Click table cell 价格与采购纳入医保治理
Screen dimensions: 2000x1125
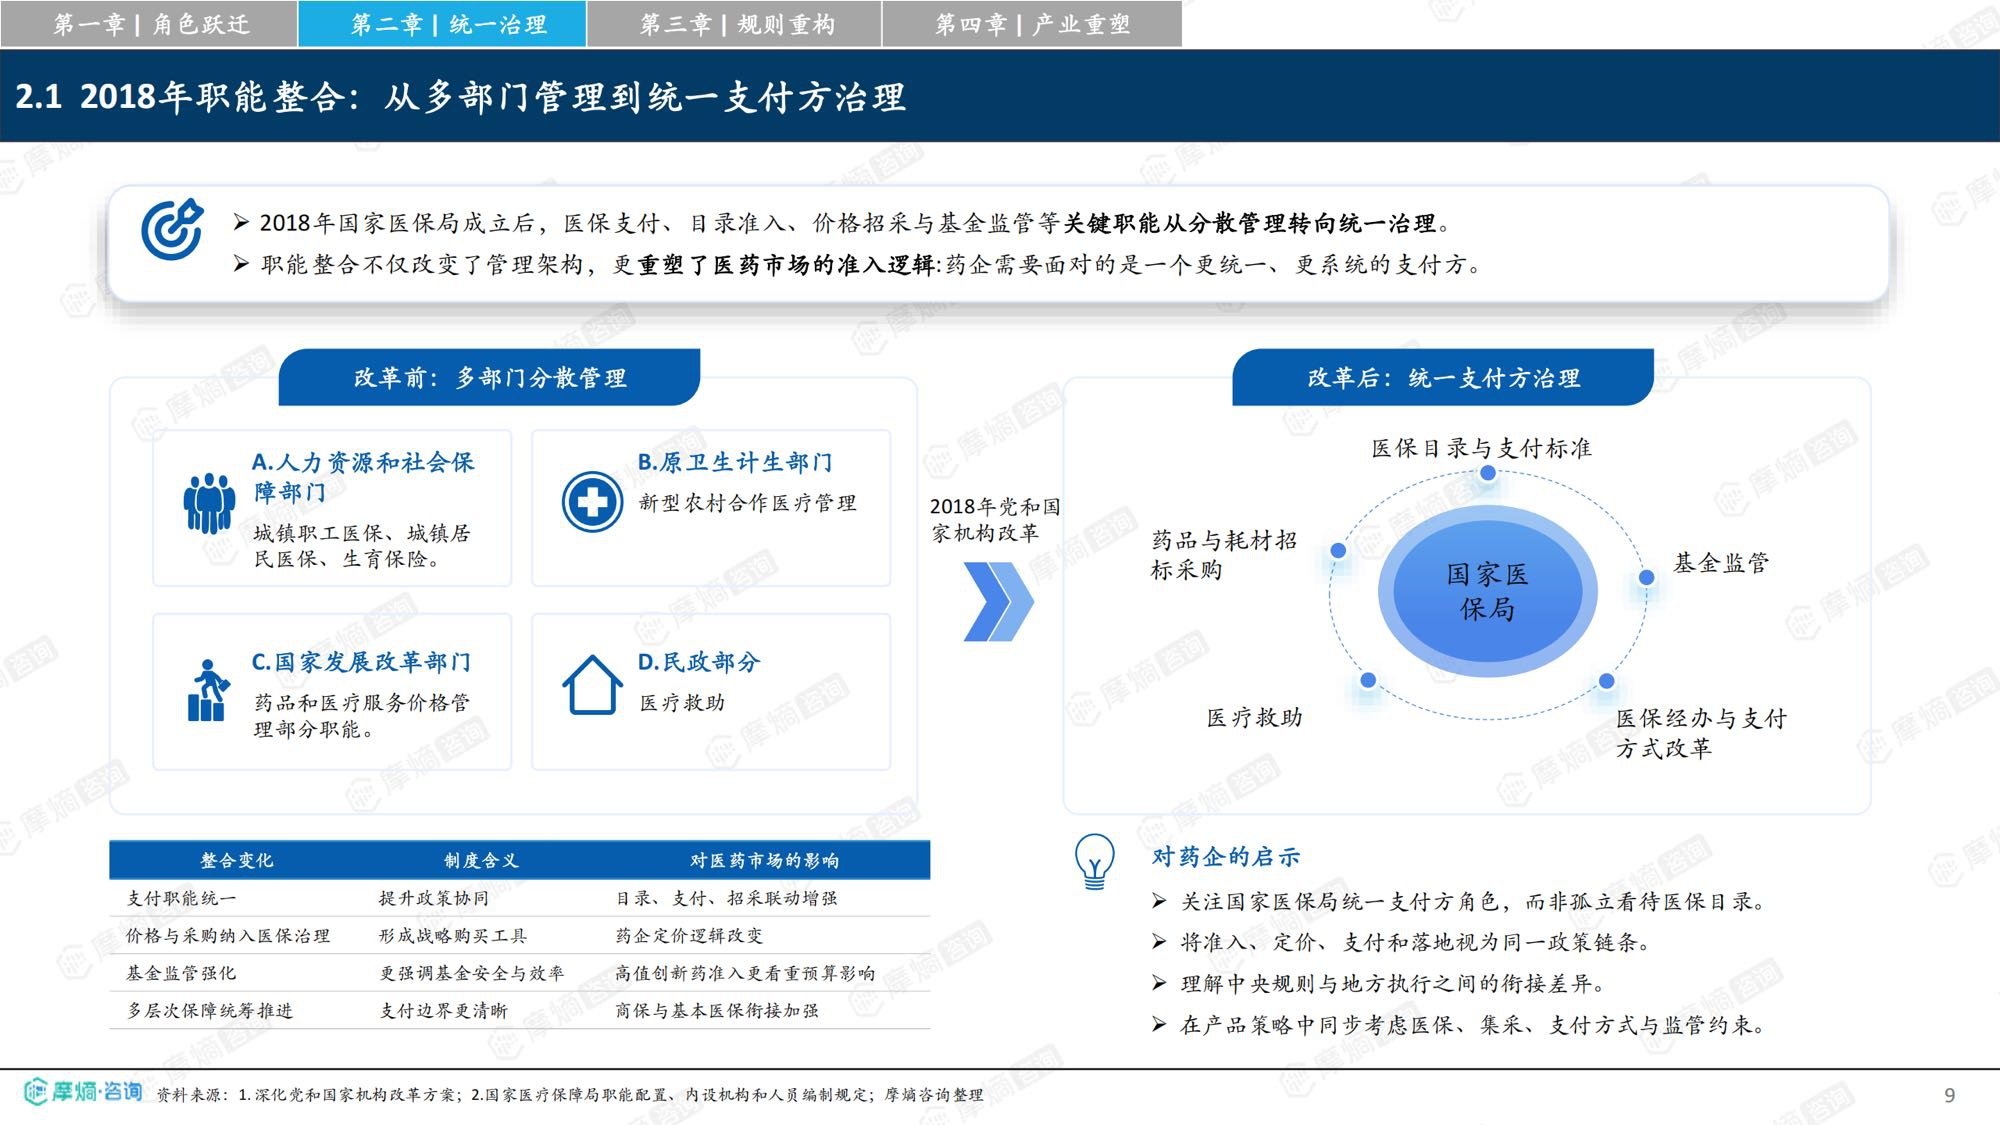pyautogui.click(x=228, y=936)
